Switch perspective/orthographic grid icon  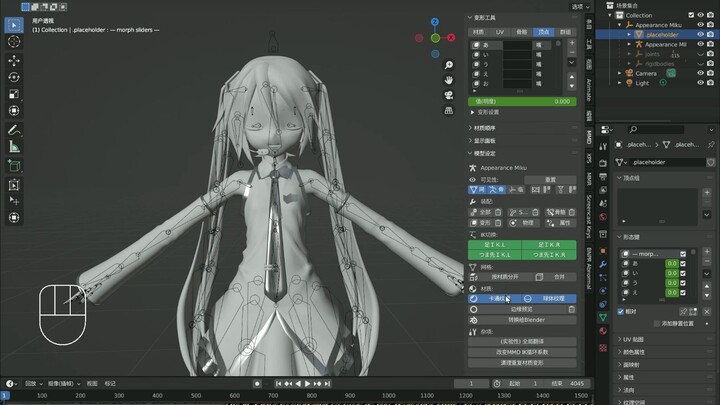[449, 110]
